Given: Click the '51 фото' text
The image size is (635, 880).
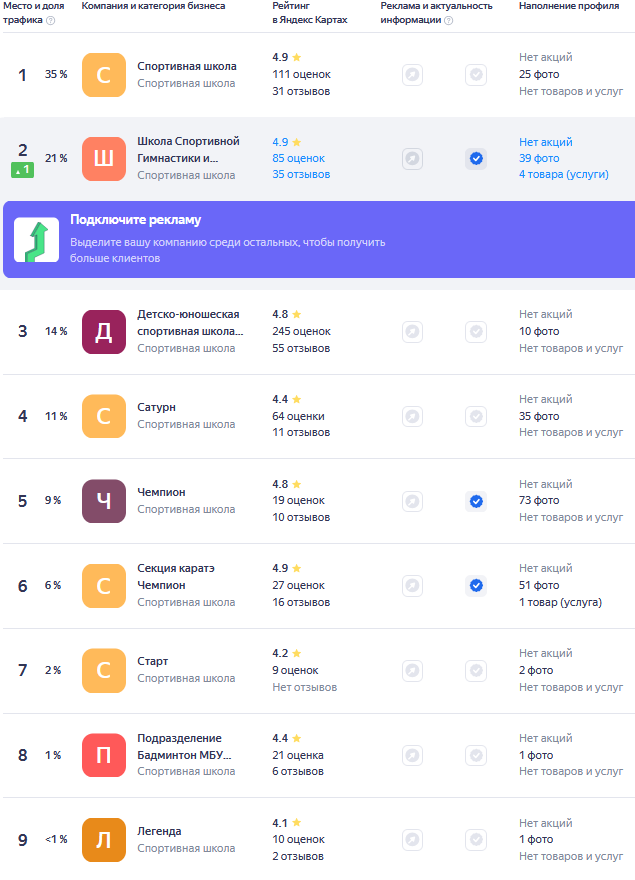Looking at the screenshot, I should pos(539,585).
